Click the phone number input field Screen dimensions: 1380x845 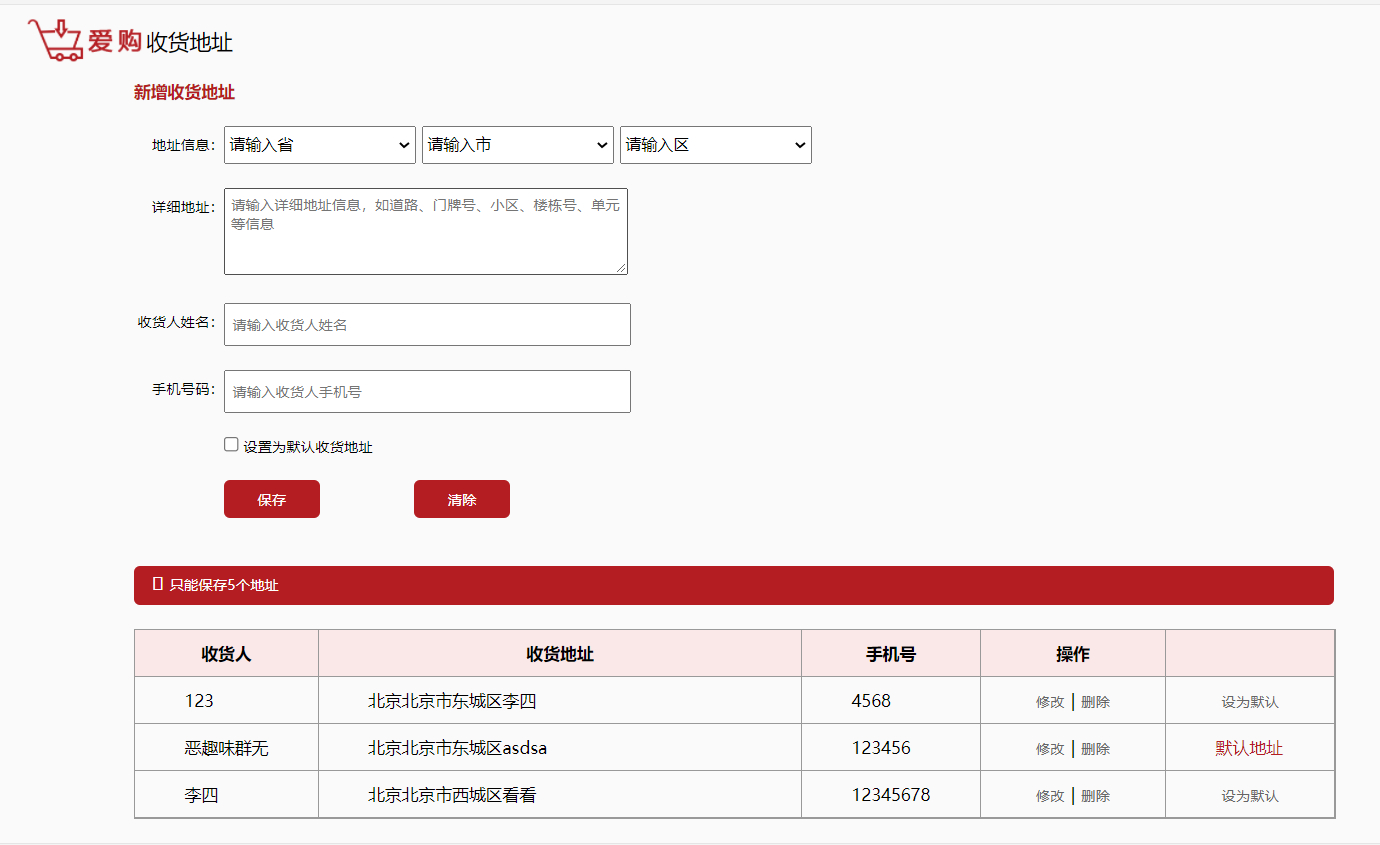(426, 391)
